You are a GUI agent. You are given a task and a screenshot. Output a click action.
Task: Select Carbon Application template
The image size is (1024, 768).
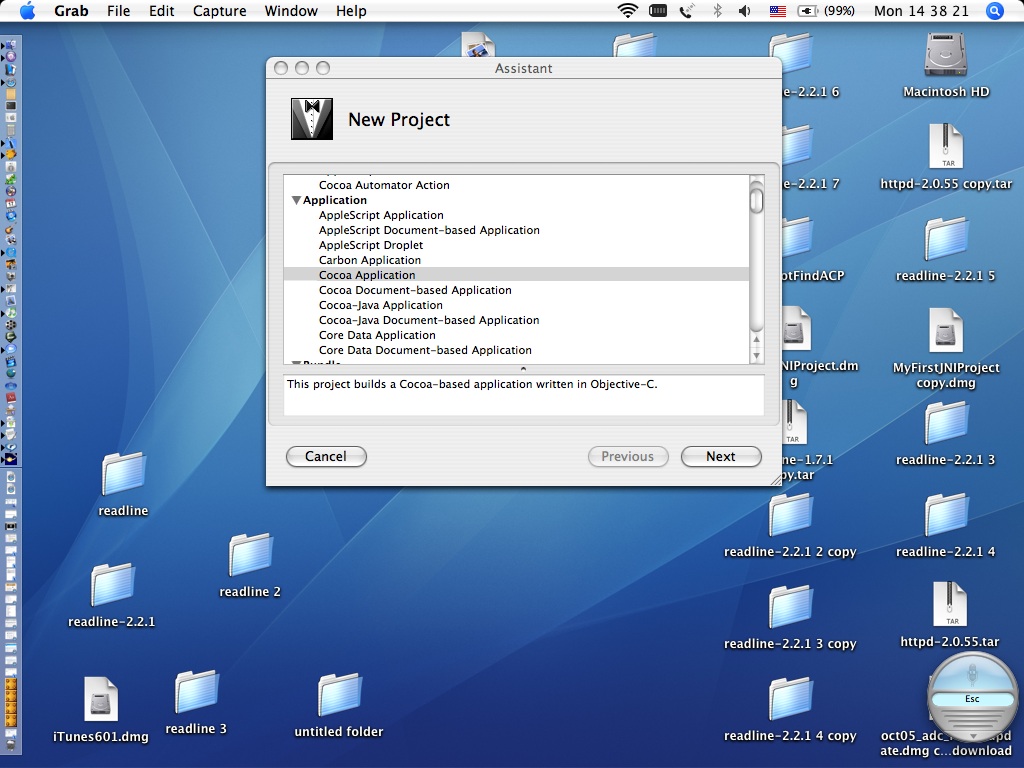(370, 261)
